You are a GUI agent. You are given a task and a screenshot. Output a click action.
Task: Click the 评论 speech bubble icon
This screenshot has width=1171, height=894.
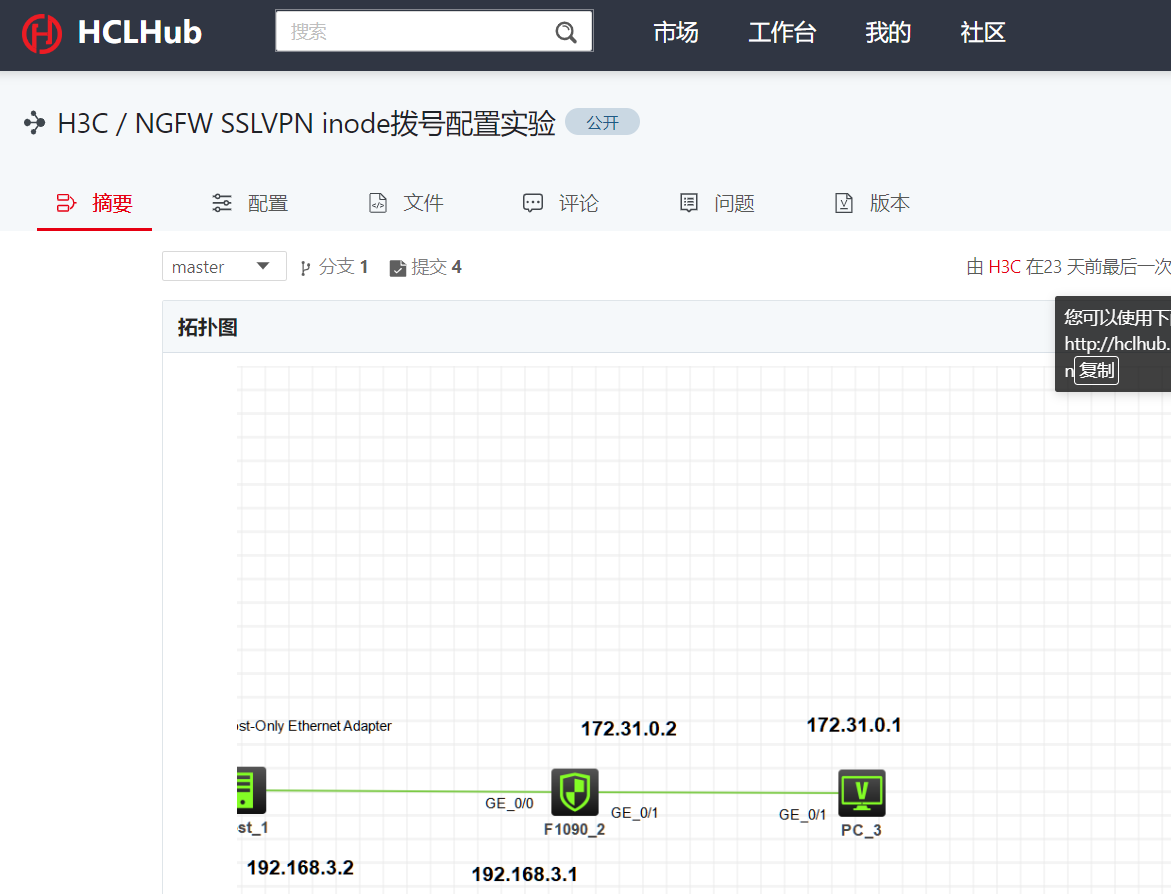(x=532, y=203)
